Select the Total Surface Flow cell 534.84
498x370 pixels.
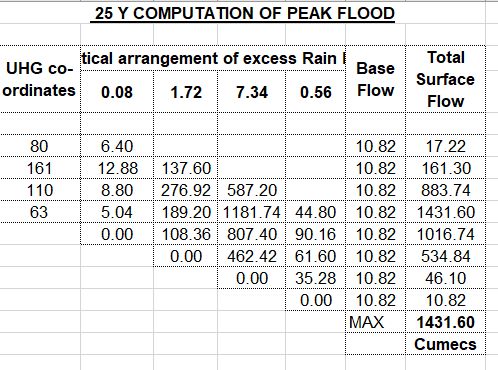[446, 256]
